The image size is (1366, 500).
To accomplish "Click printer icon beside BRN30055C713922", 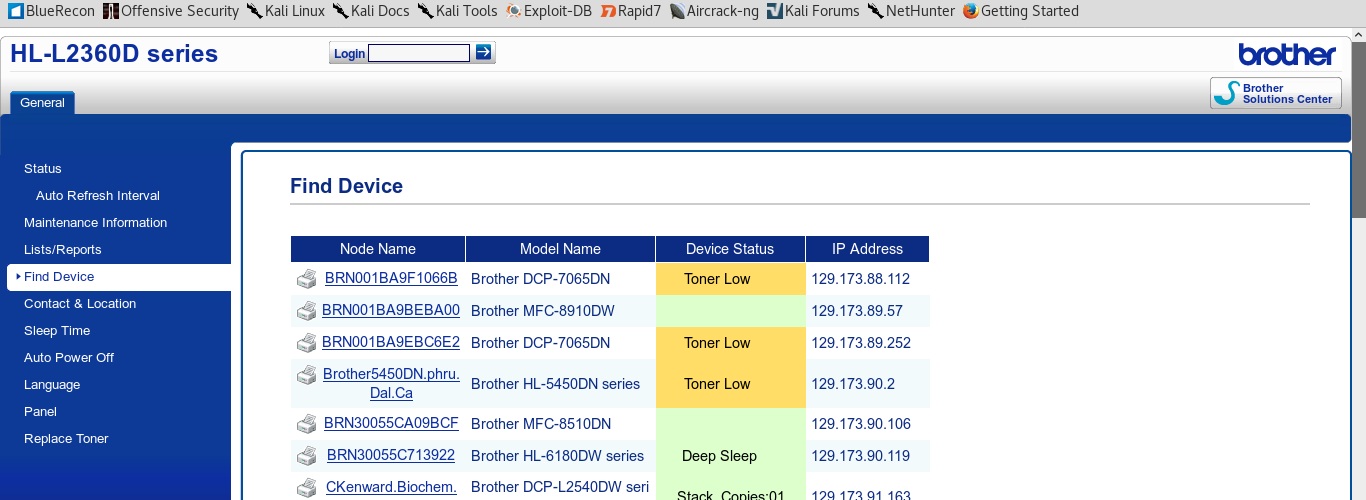I will point(307,456).
